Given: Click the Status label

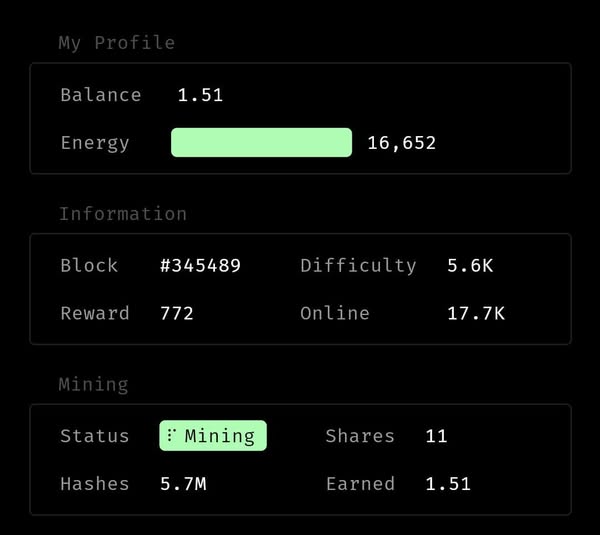Looking at the screenshot, I should click(x=95, y=436).
